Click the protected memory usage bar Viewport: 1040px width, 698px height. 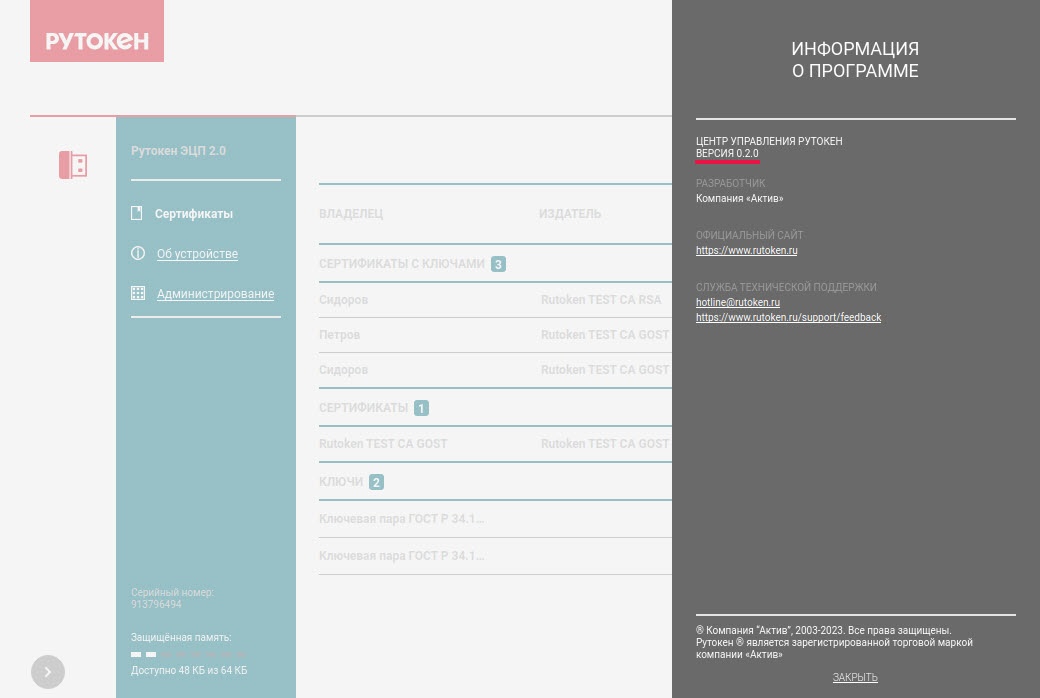pos(188,654)
